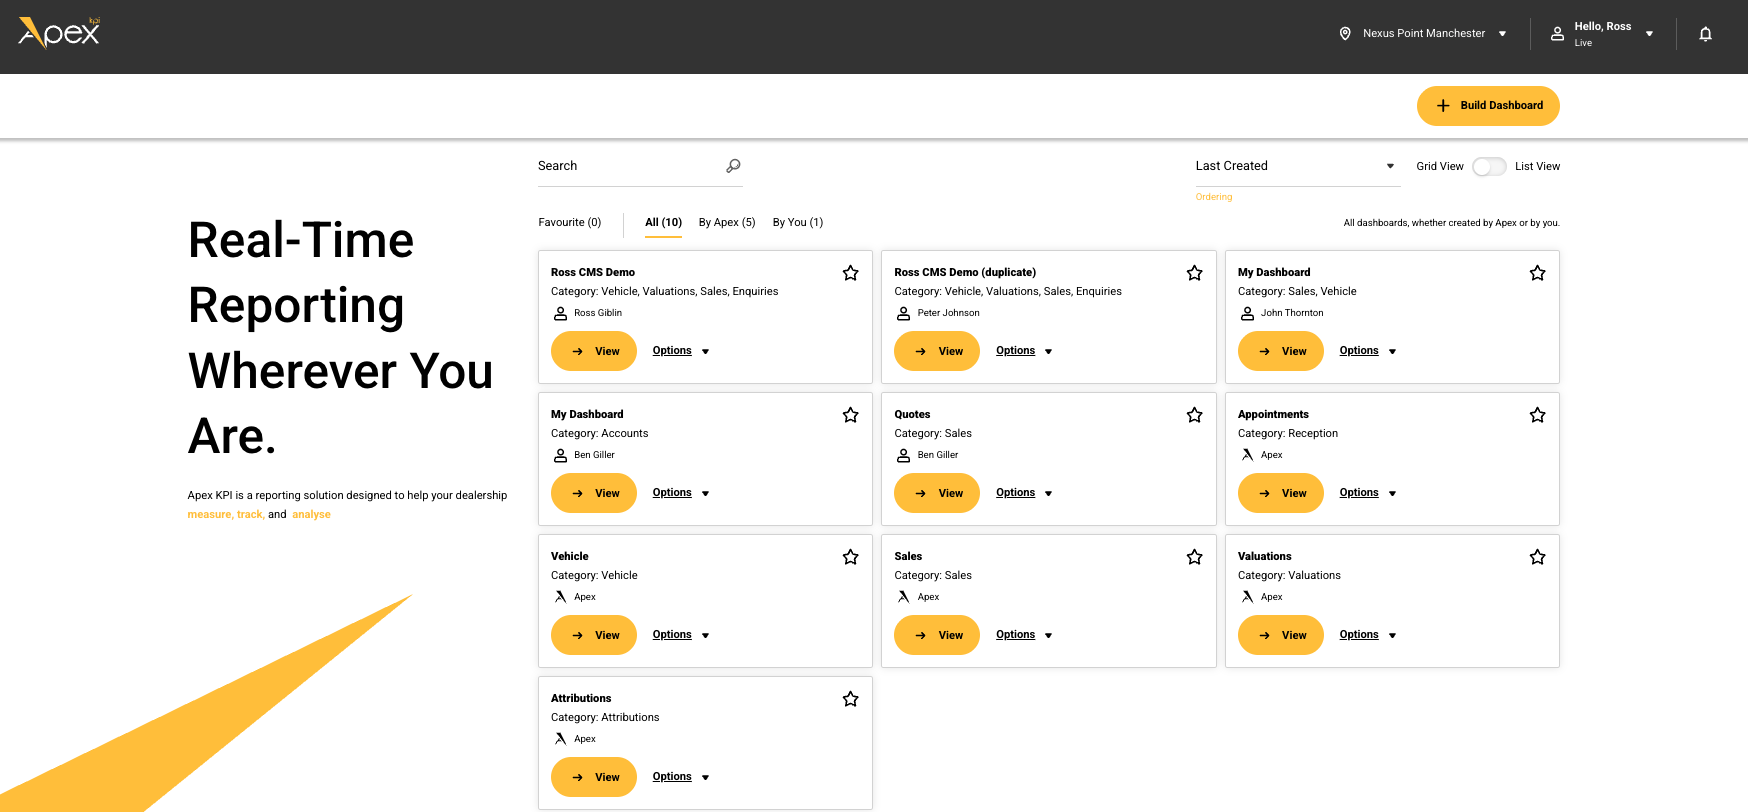View the Valuations dashboard
This screenshot has width=1748, height=812.
[1281, 635]
